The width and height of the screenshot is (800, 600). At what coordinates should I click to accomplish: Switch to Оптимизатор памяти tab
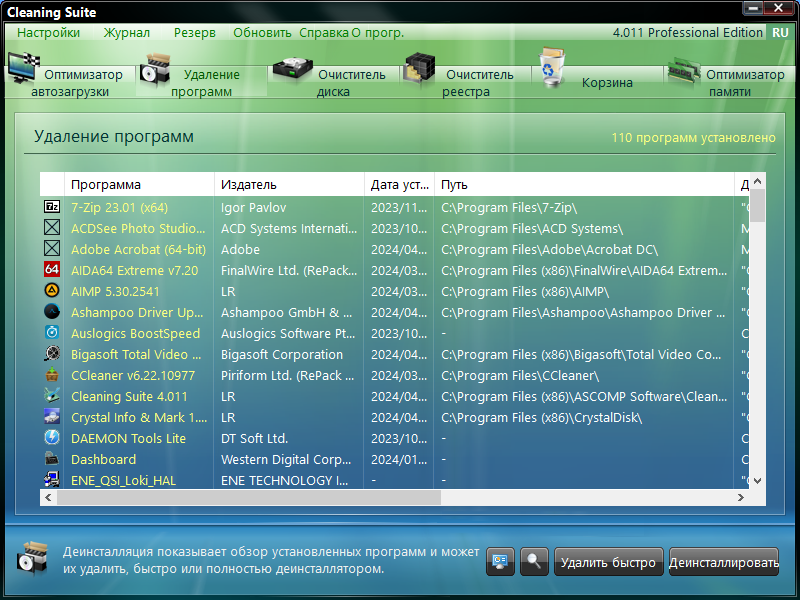point(730,82)
